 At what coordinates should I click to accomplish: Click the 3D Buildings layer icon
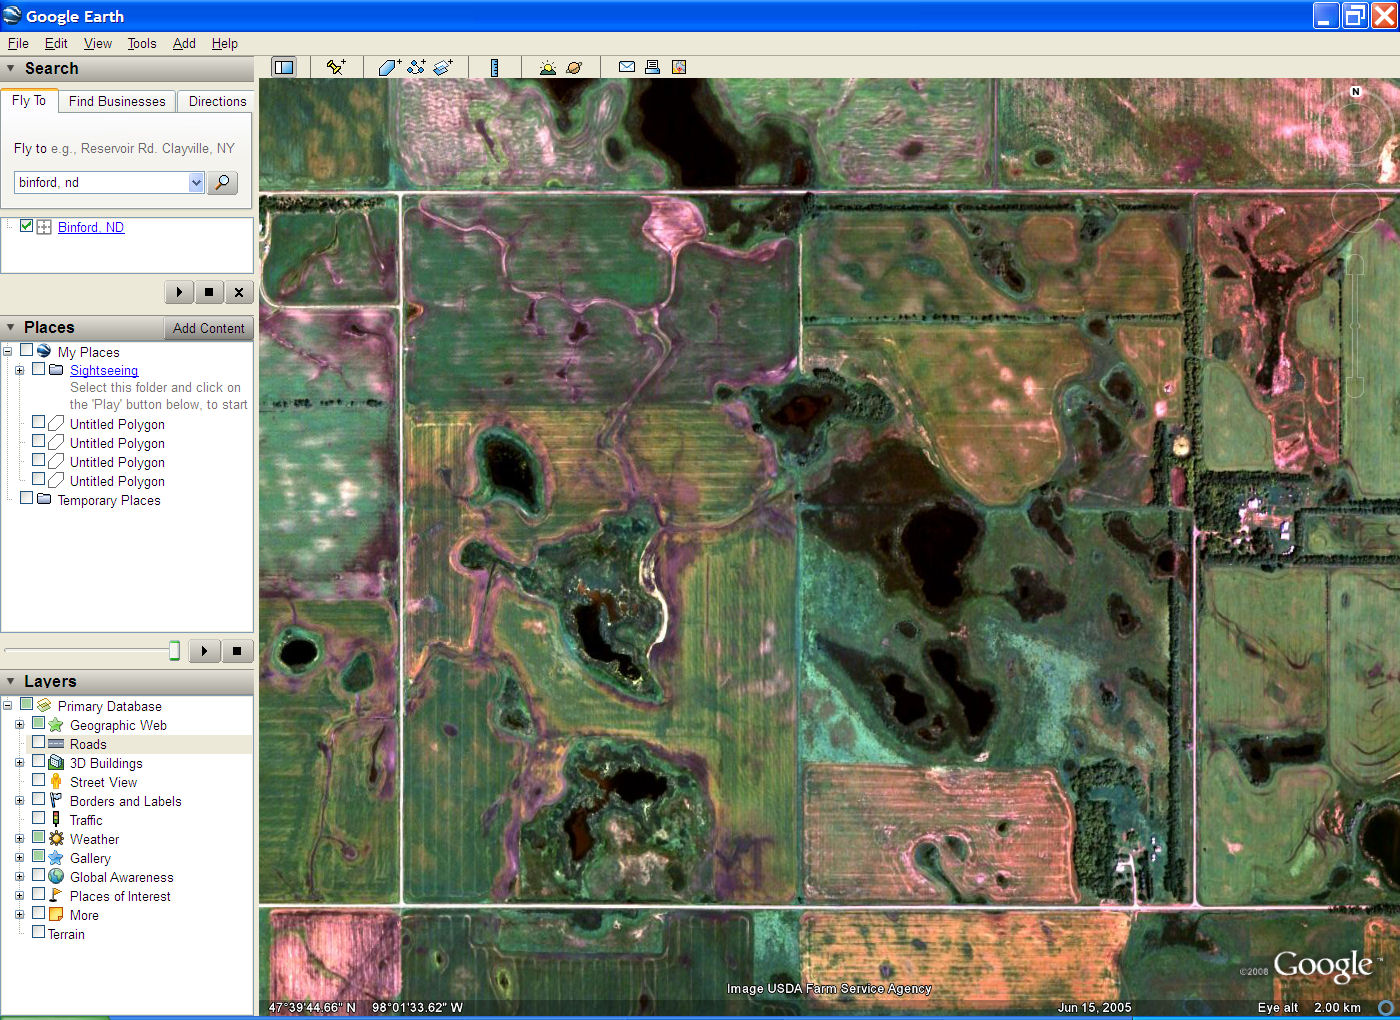(x=56, y=763)
